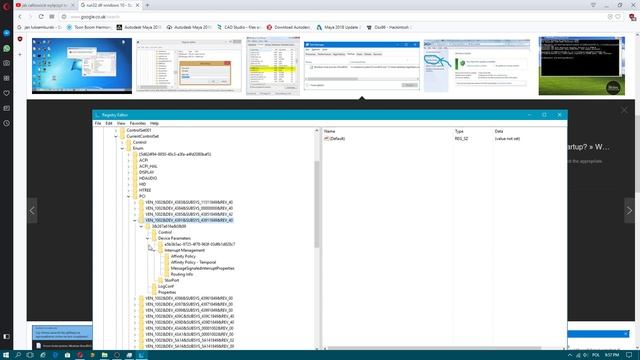640x360 pixels.
Task: Select the thumbnail with the yellow-highlighted row
Action: [273, 66]
